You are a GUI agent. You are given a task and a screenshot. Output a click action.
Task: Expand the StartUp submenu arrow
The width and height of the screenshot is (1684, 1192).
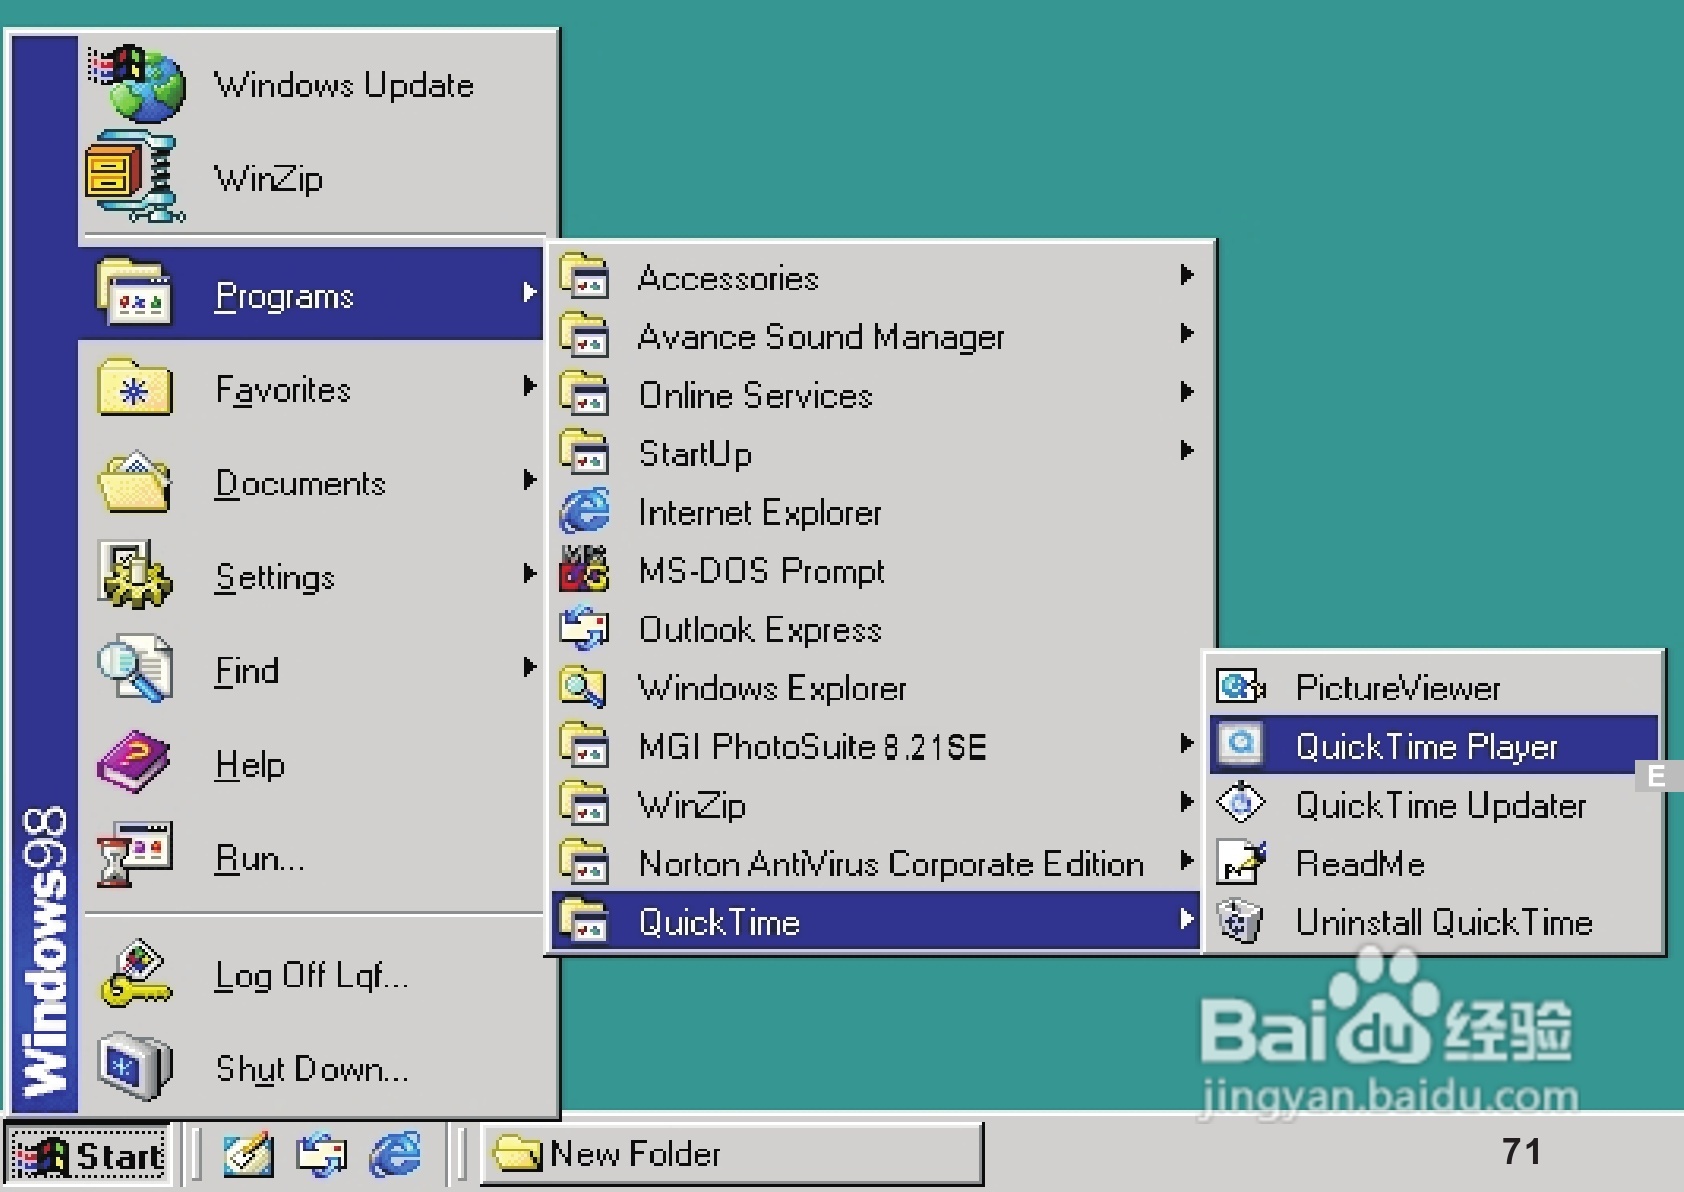point(1187,450)
